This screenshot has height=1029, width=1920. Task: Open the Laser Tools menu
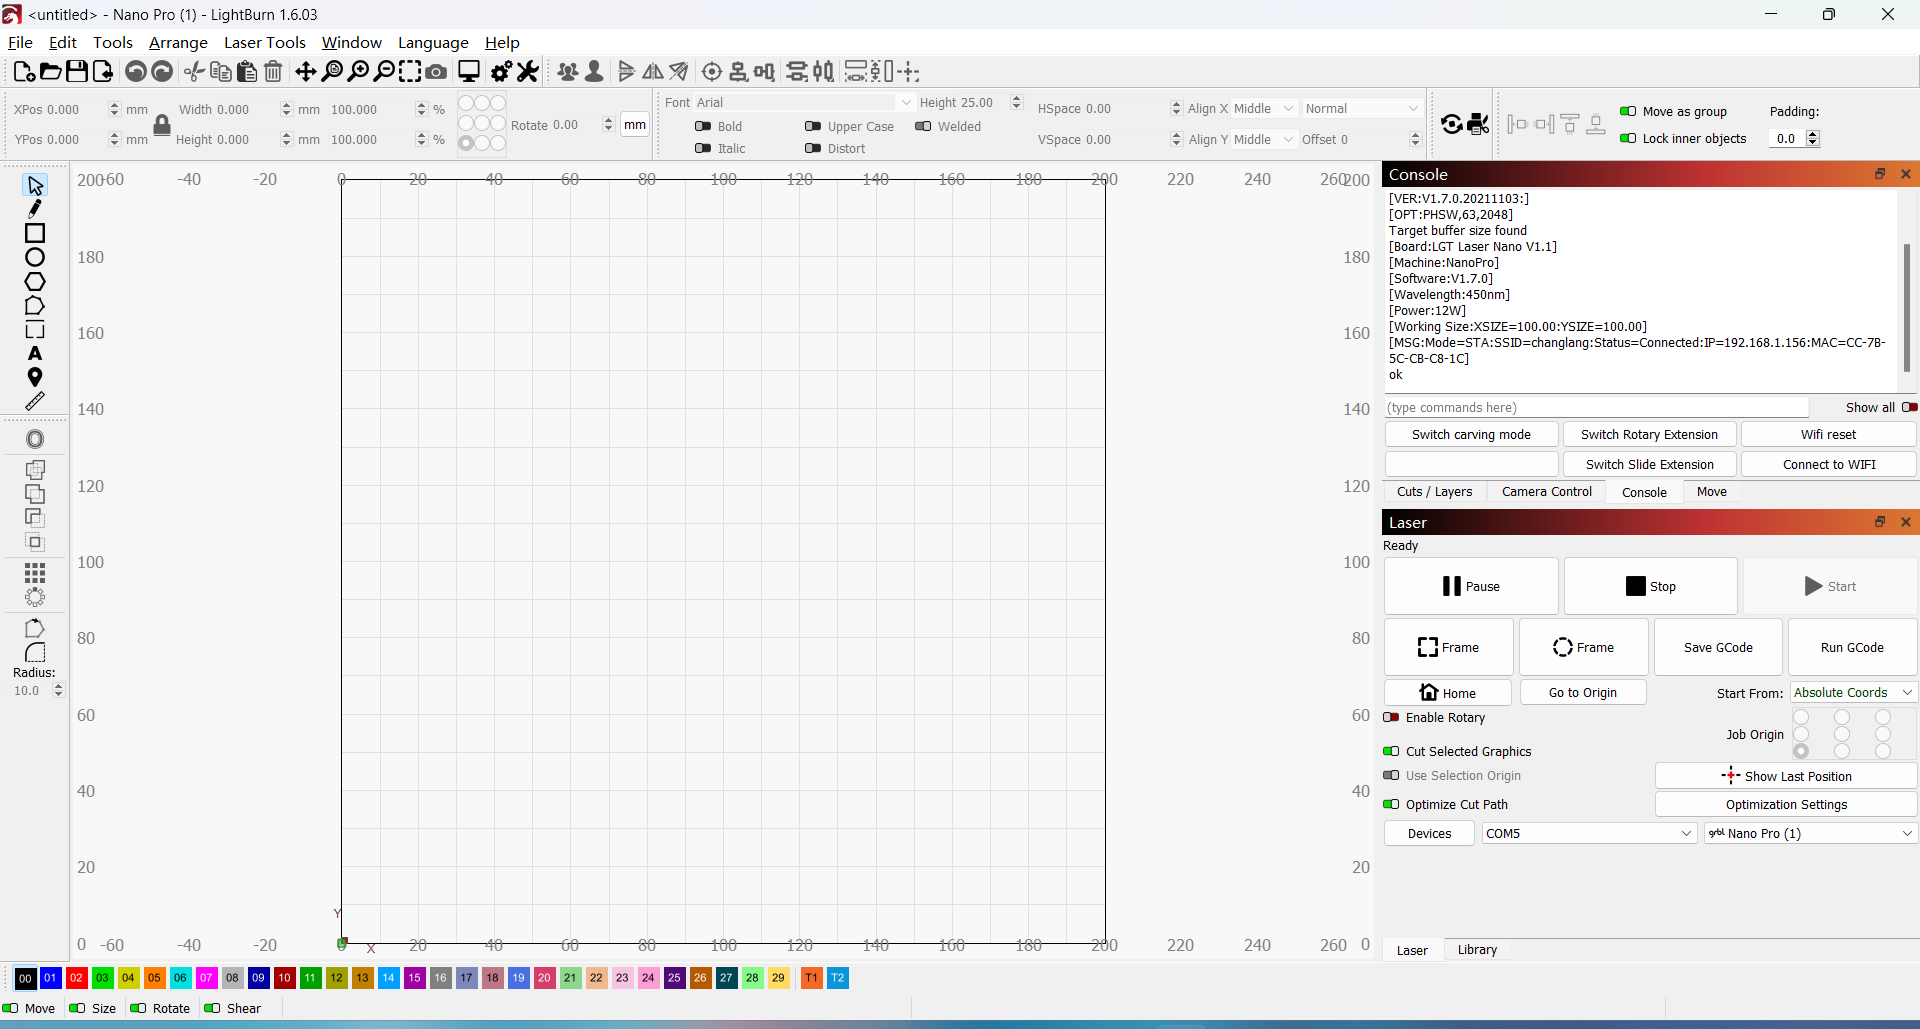tap(265, 42)
